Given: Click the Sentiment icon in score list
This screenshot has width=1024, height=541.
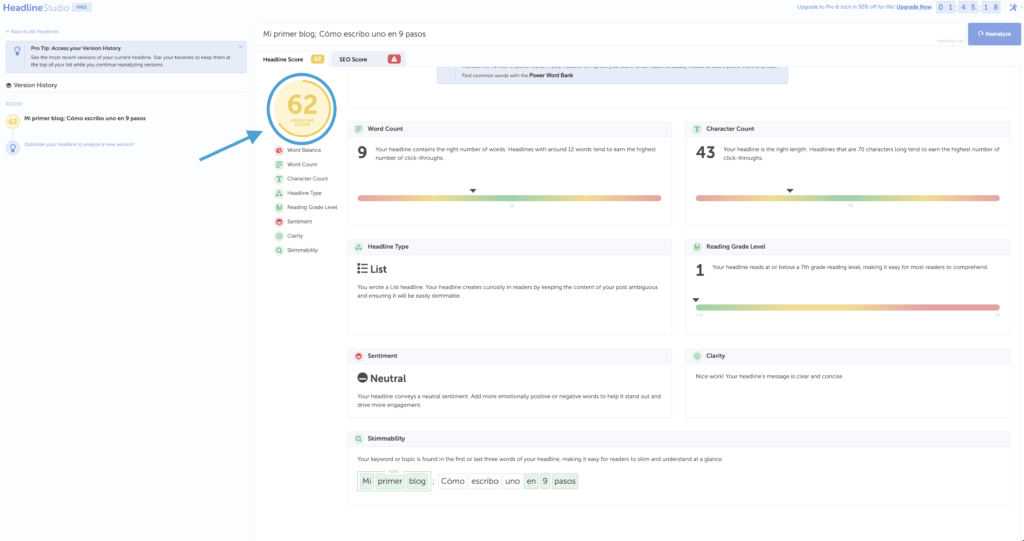Looking at the screenshot, I should [278, 221].
